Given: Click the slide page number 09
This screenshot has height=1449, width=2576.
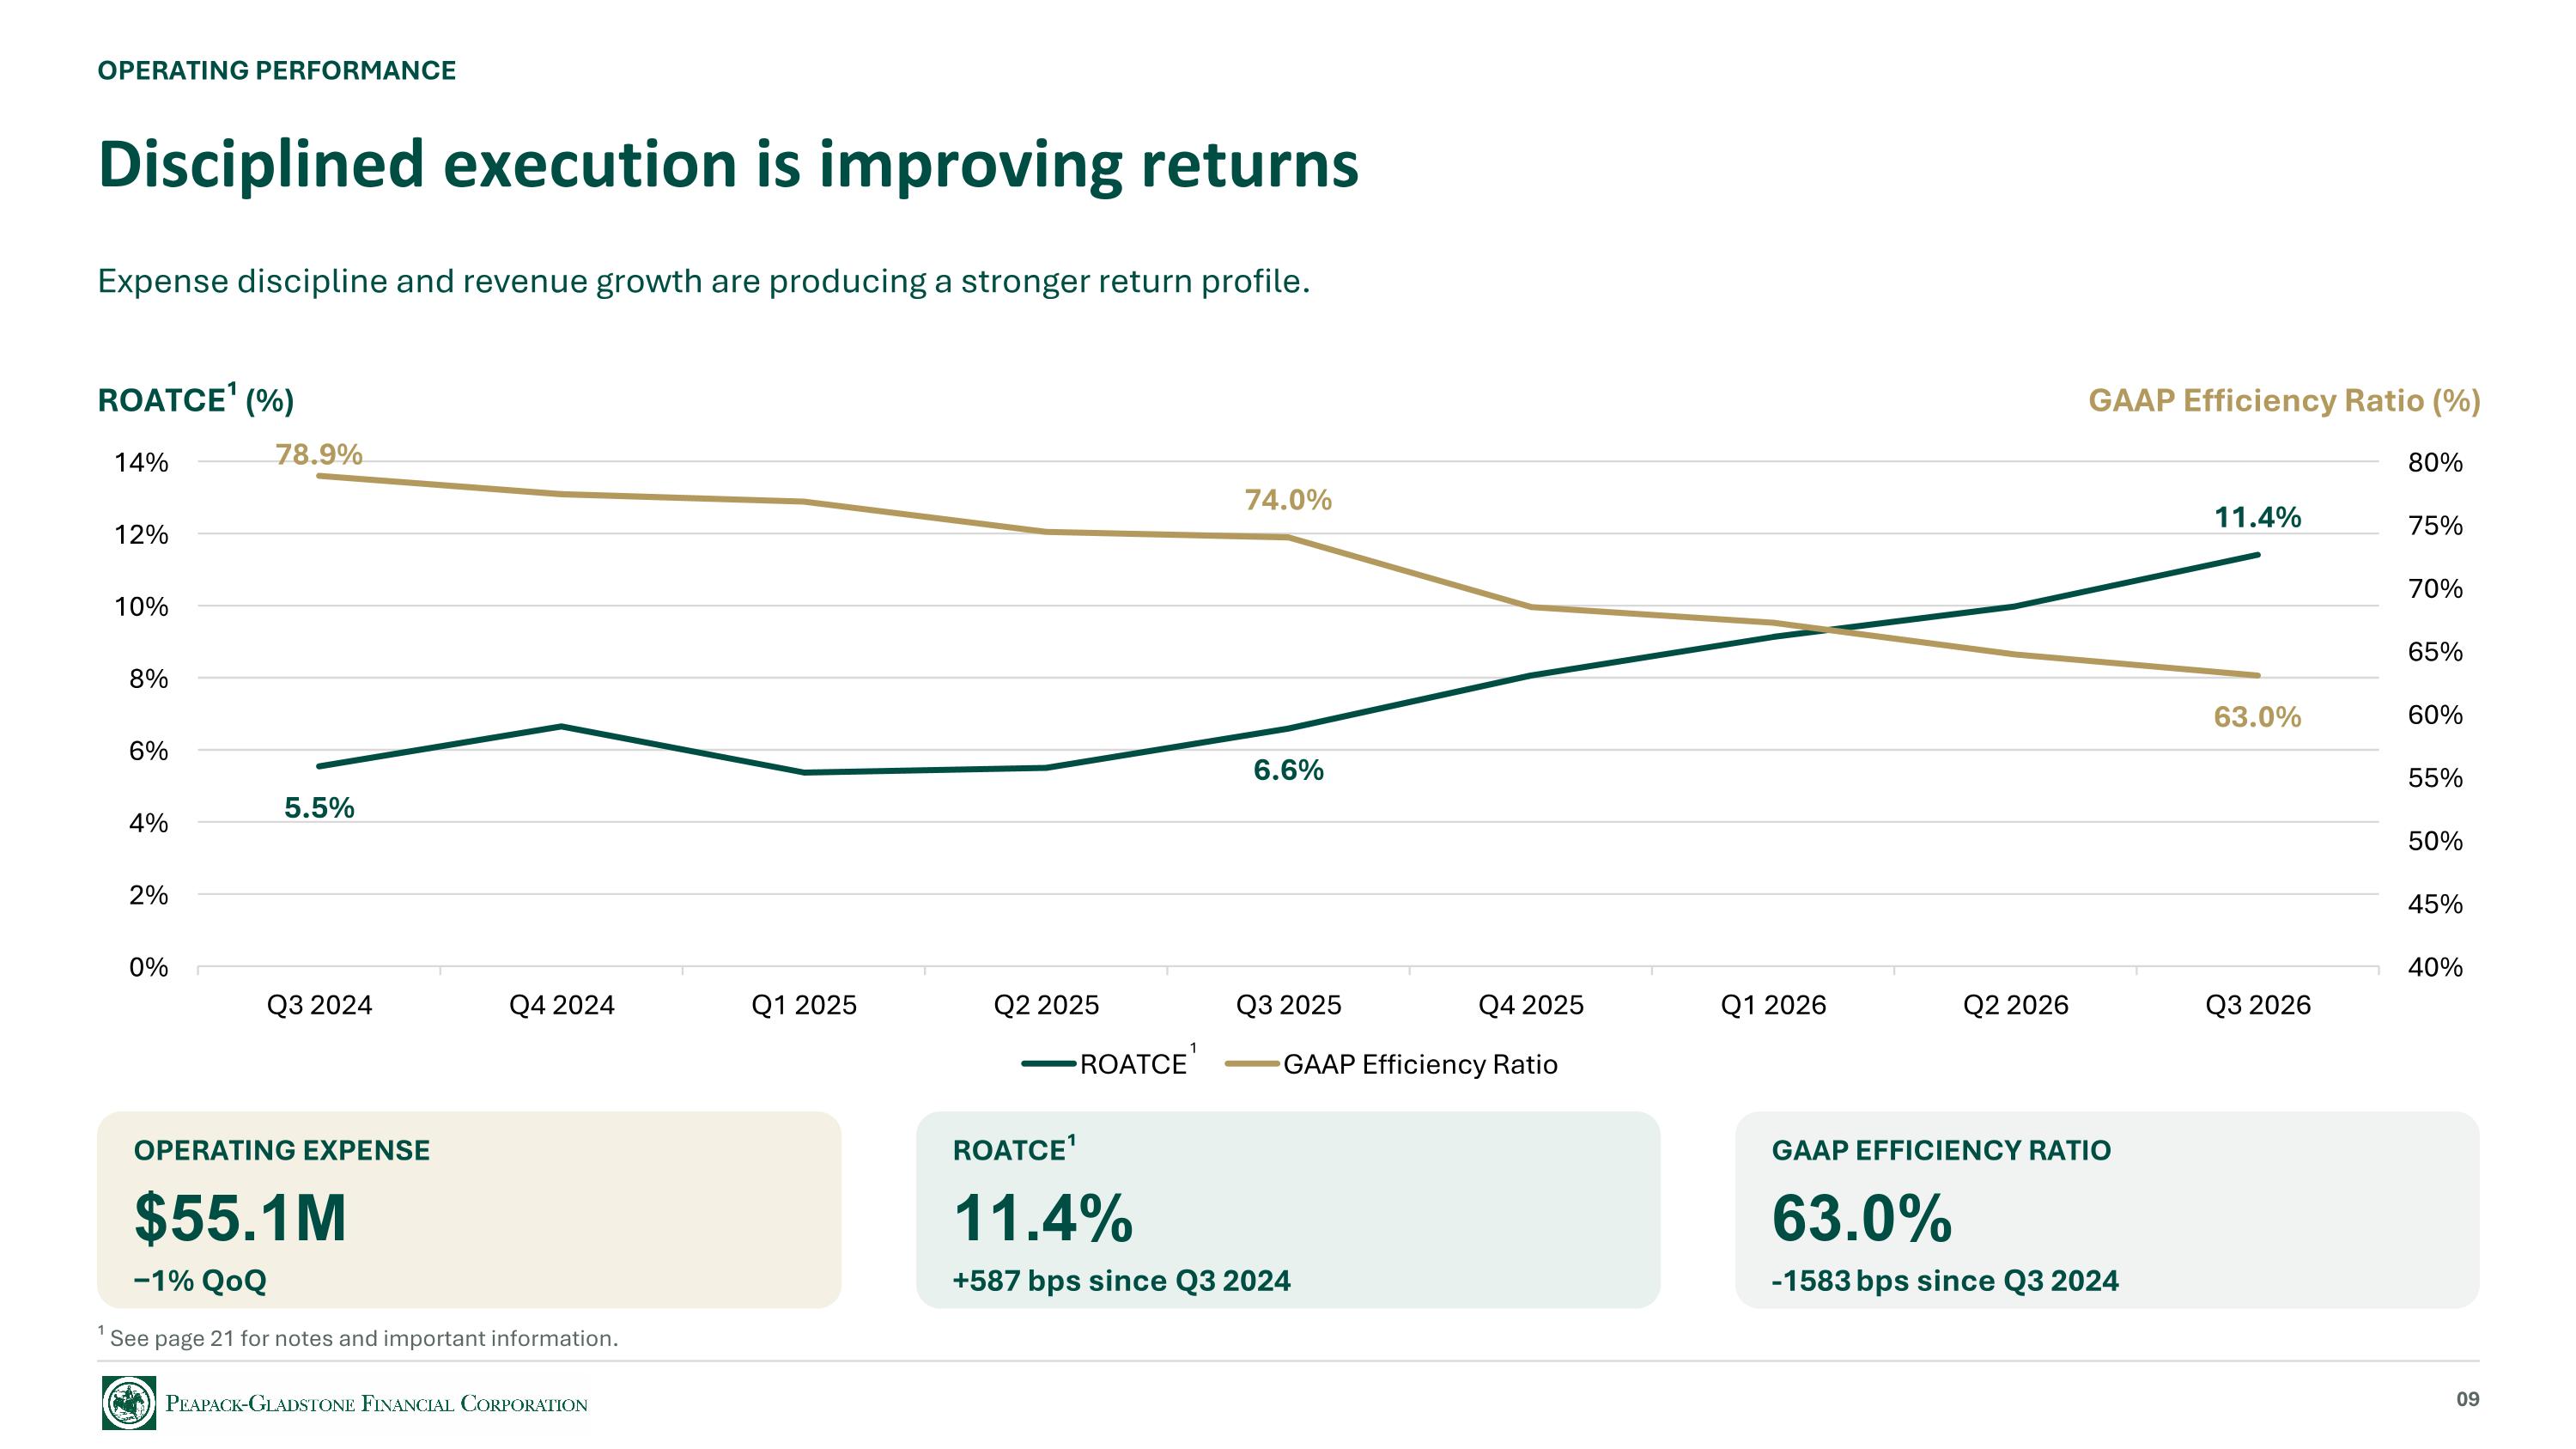Looking at the screenshot, I should pos(2468,1399).
